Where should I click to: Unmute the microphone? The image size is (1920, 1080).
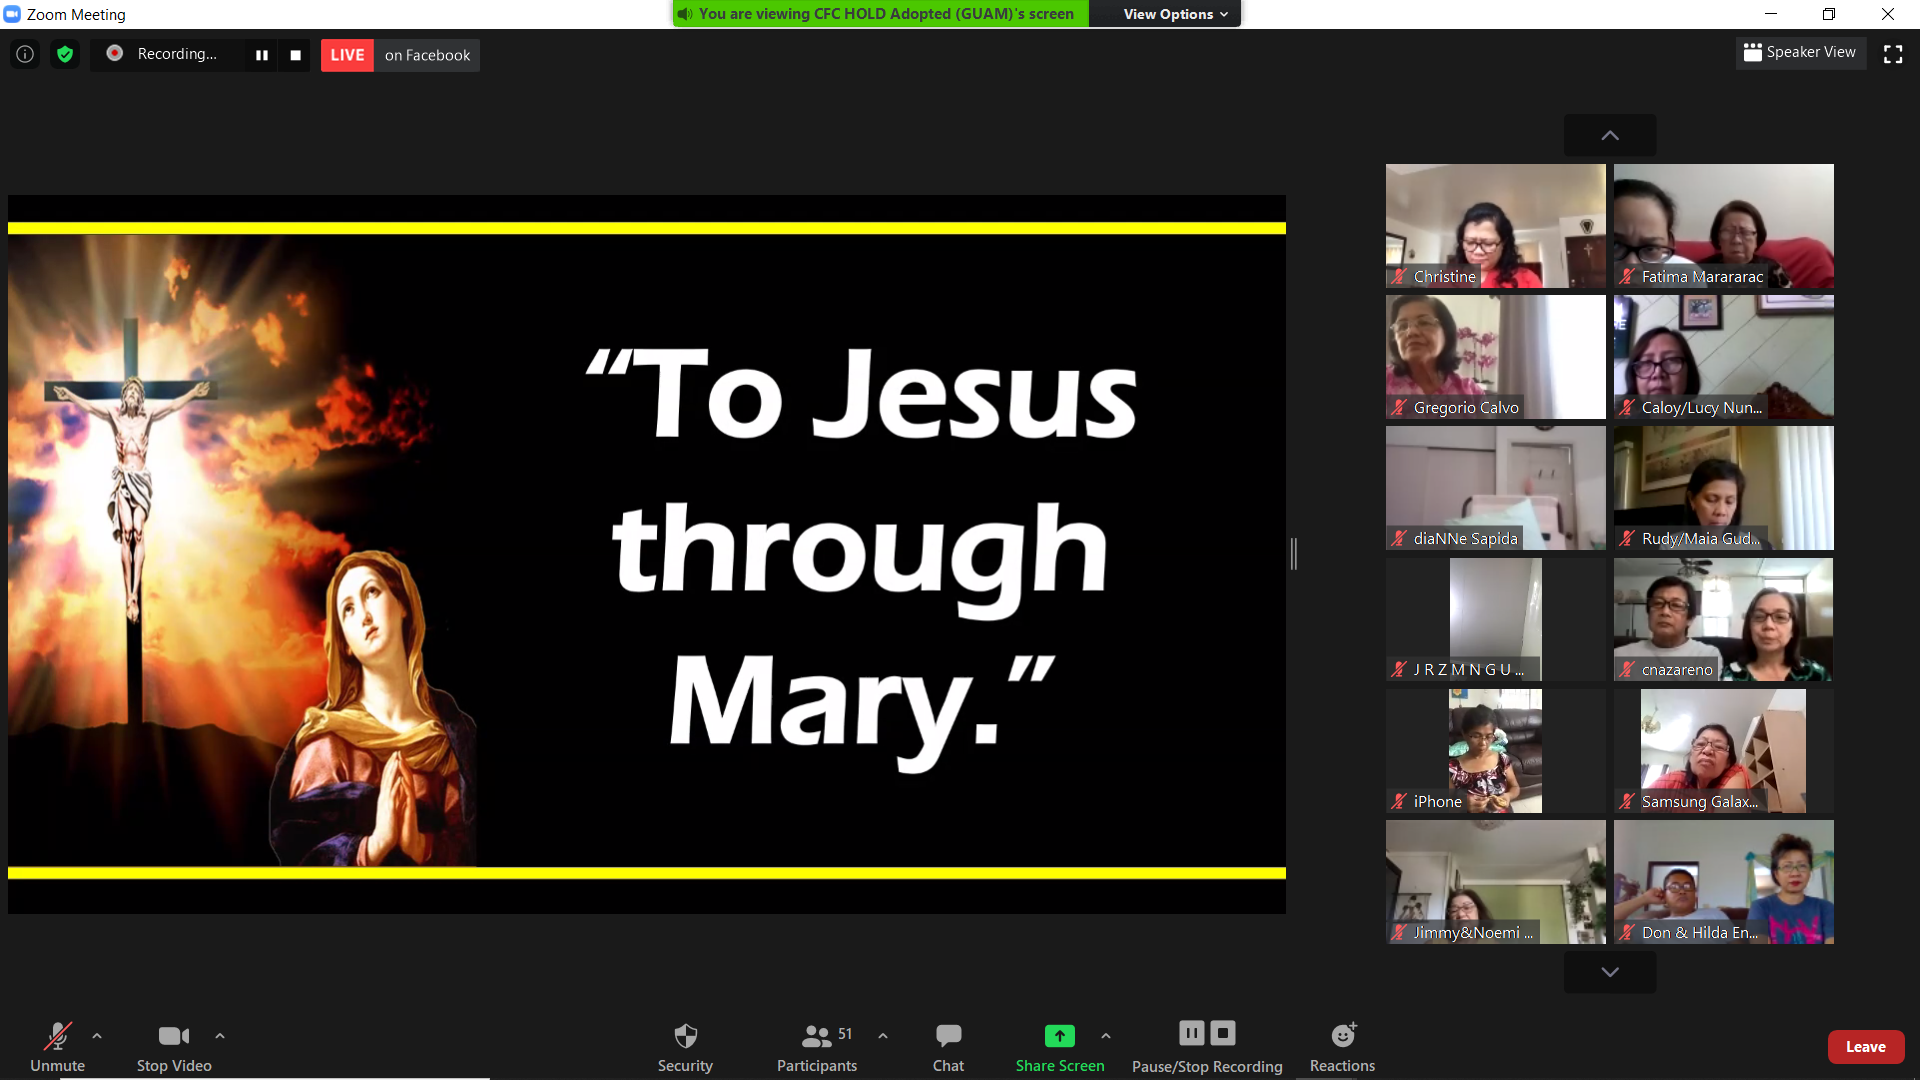(58, 1046)
